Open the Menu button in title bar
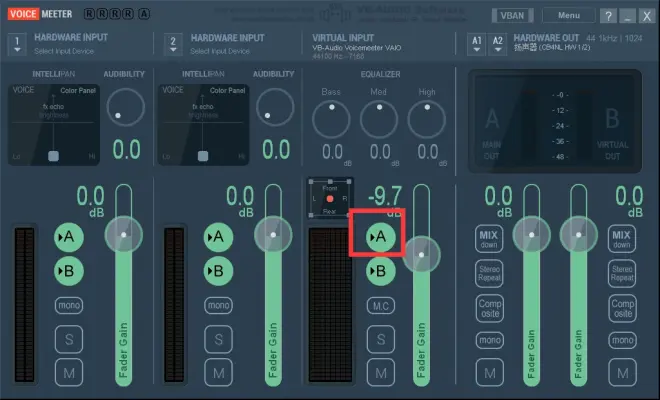 (x=569, y=16)
